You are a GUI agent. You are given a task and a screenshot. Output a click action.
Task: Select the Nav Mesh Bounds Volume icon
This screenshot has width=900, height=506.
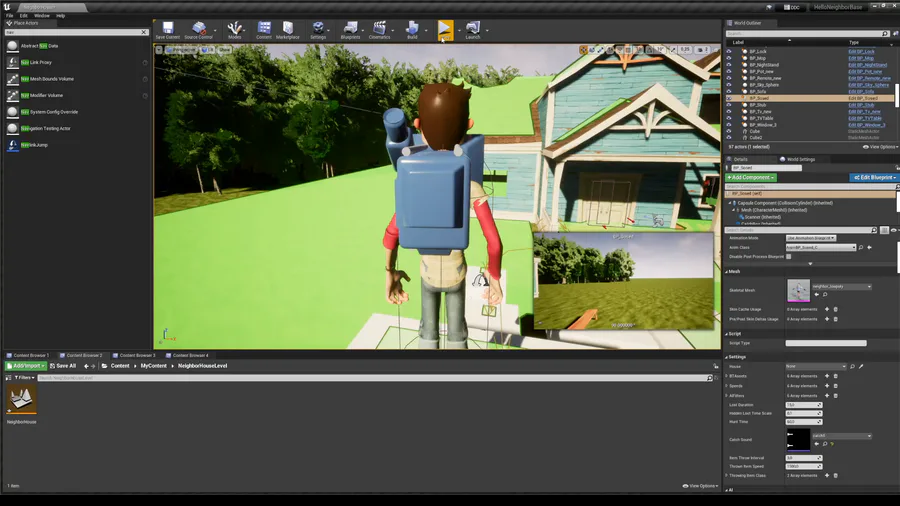pyautogui.click(x=12, y=79)
